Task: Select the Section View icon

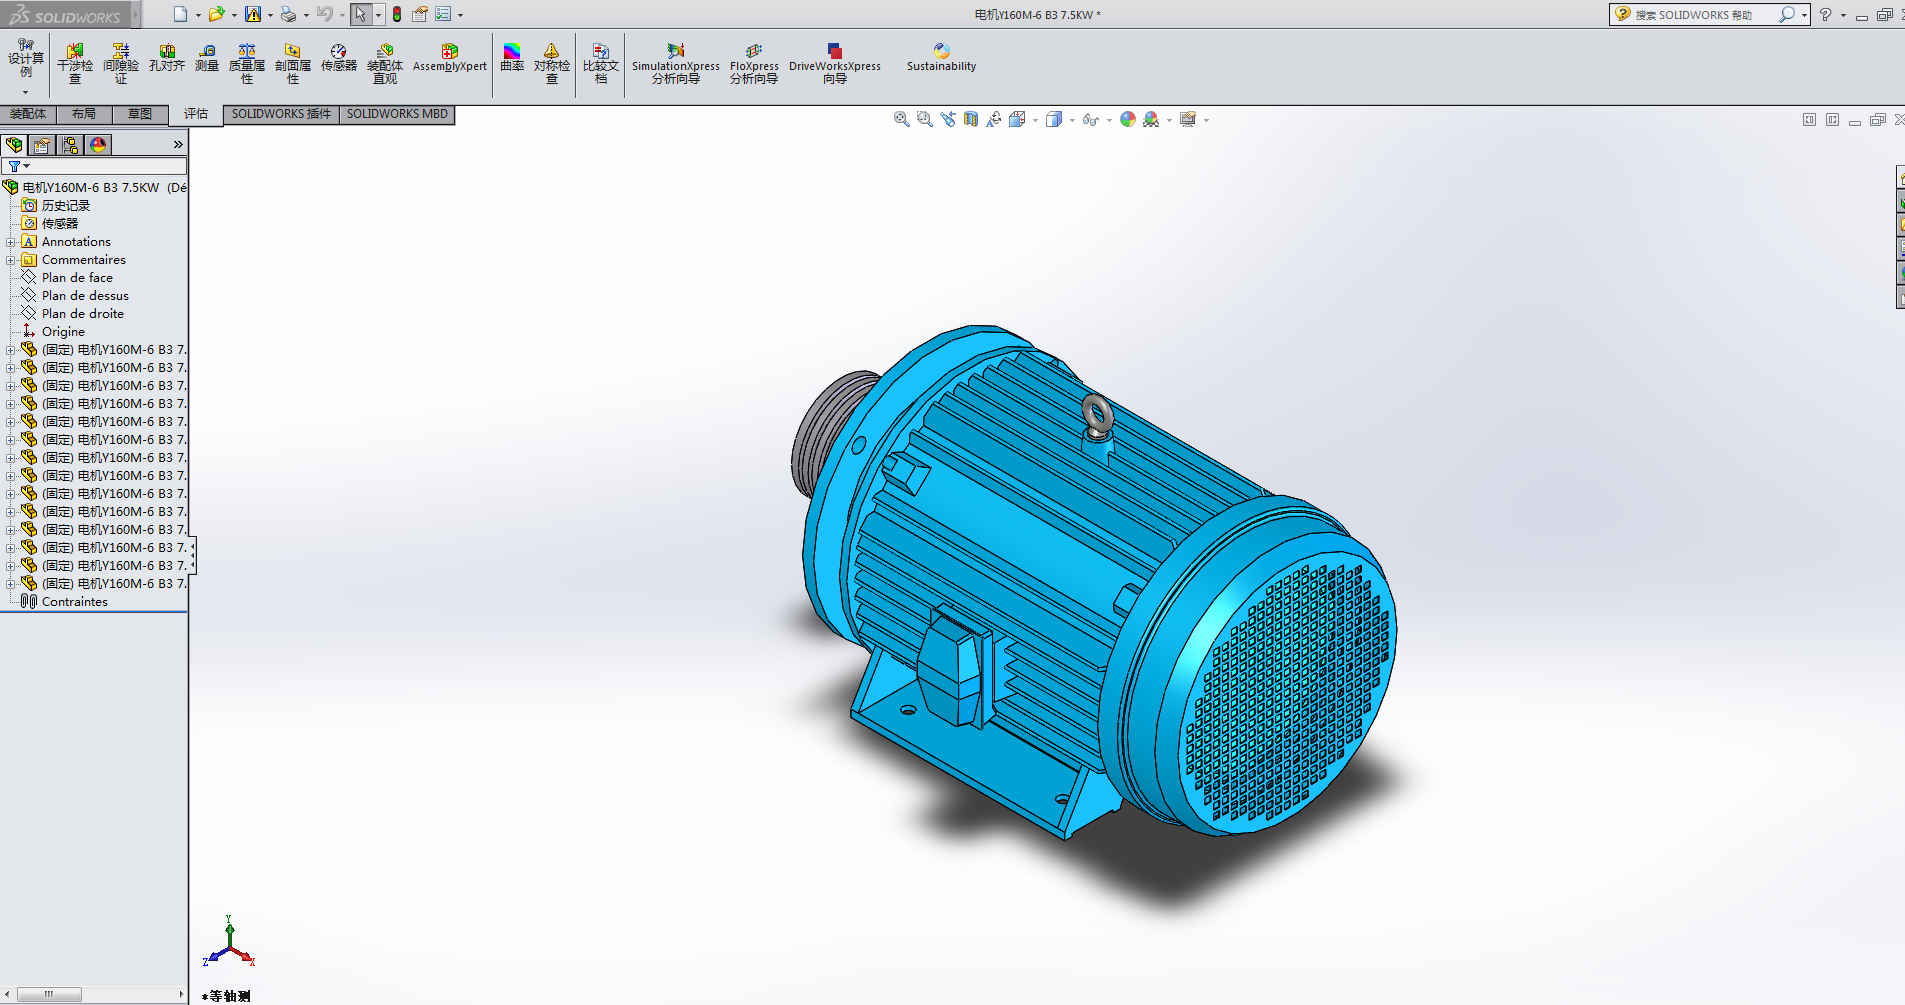Action: point(971,119)
